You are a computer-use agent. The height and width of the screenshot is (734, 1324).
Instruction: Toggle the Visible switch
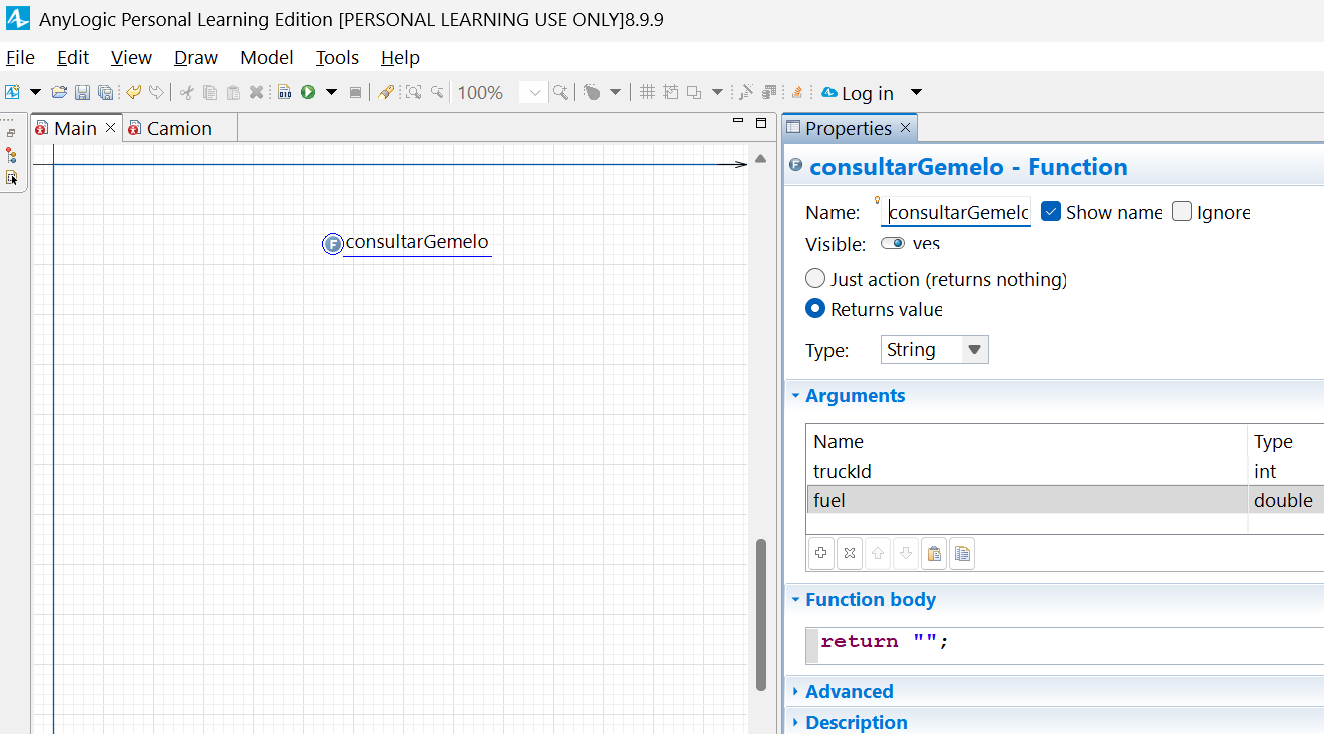pyautogui.click(x=893, y=243)
